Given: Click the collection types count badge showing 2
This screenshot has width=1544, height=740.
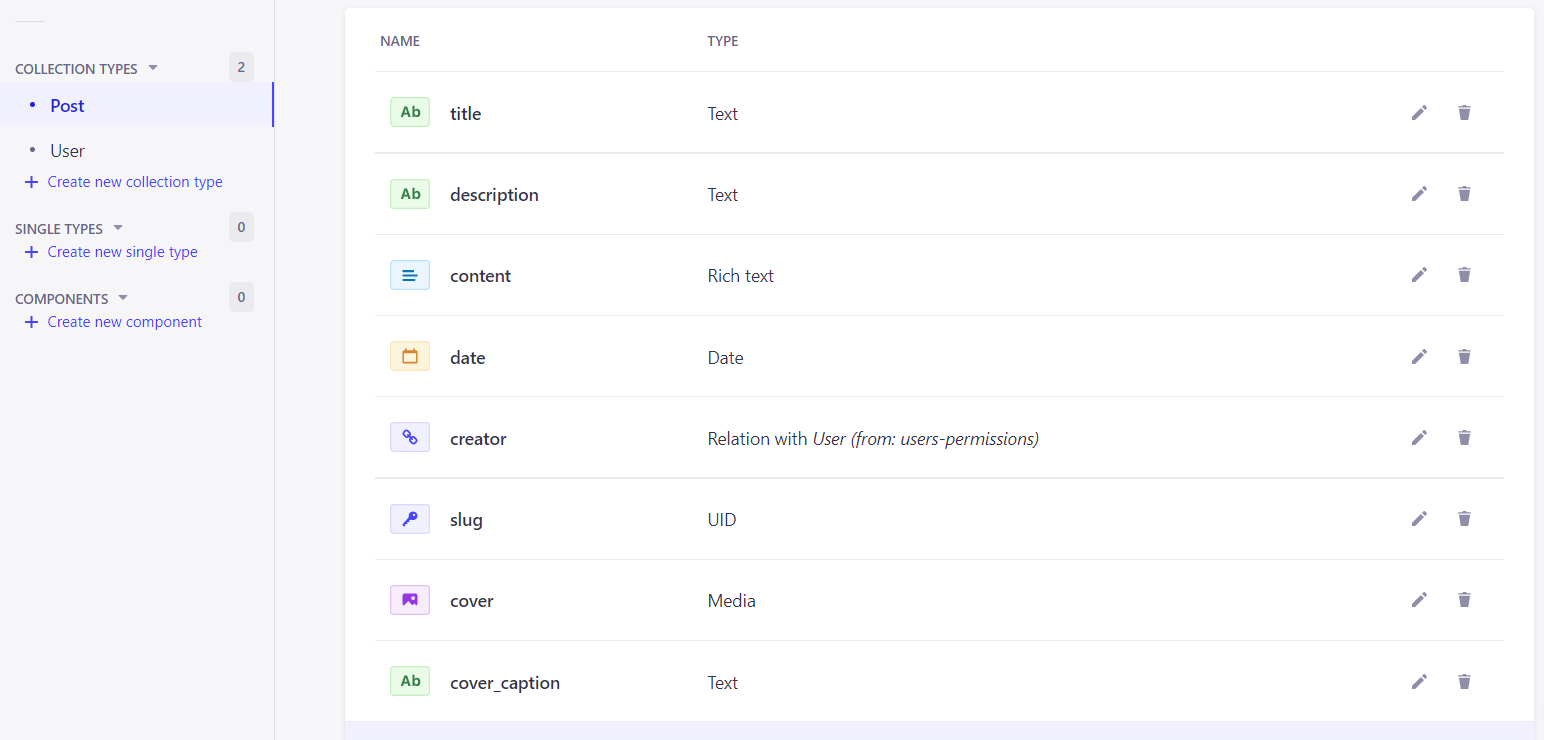Looking at the screenshot, I should point(241,66).
